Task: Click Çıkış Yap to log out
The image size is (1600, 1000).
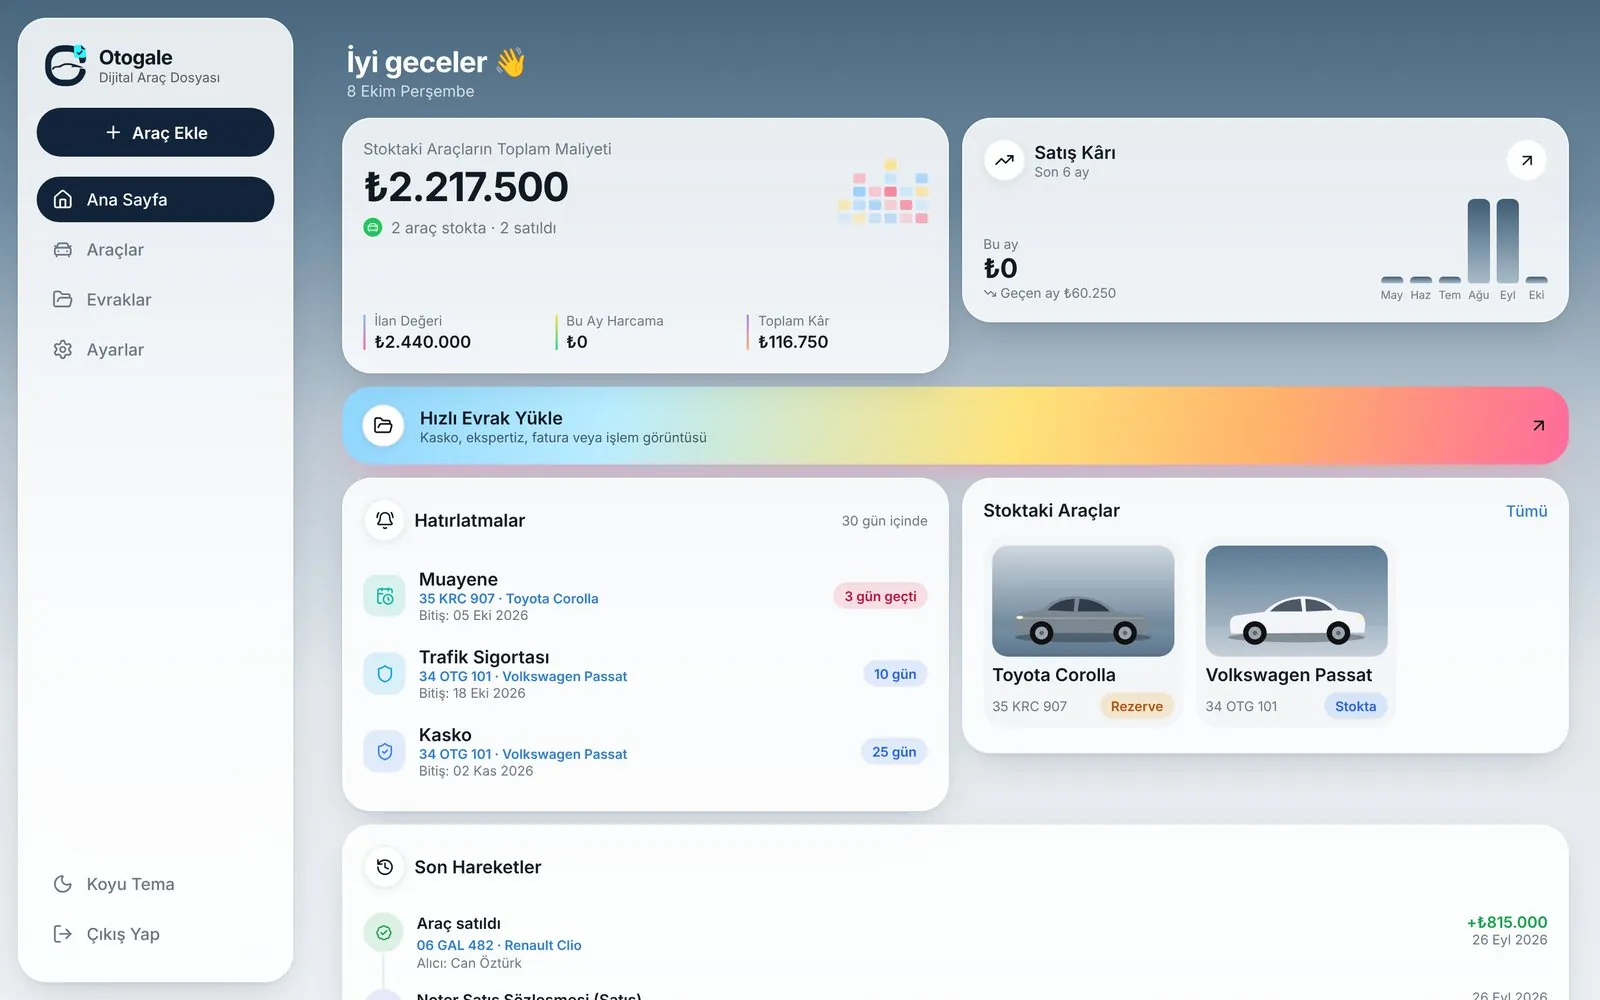Action: pyautogui.click(x=155, y=934)
